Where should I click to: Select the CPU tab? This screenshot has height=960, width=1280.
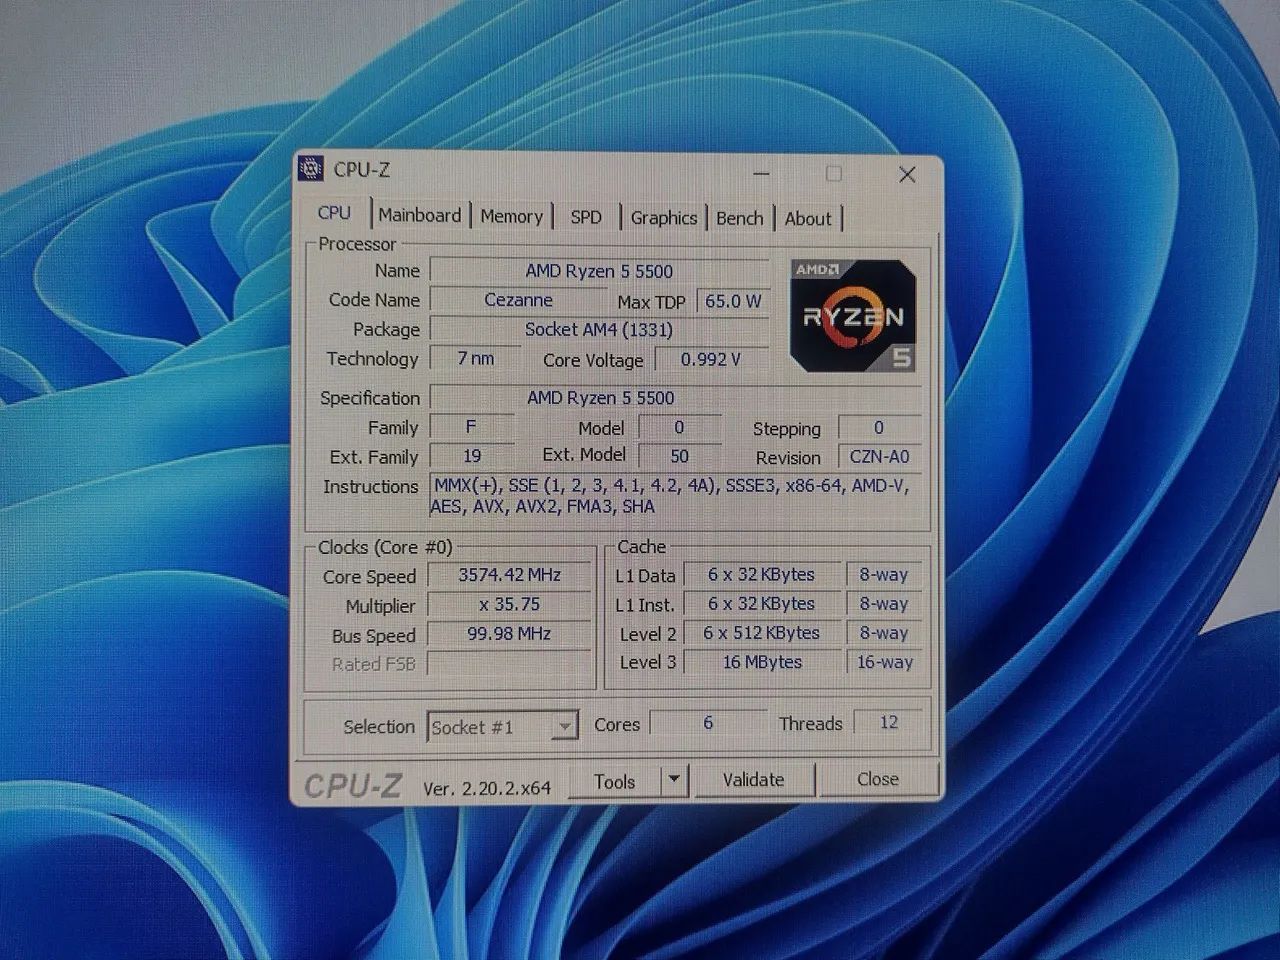[x=334, y=213]
